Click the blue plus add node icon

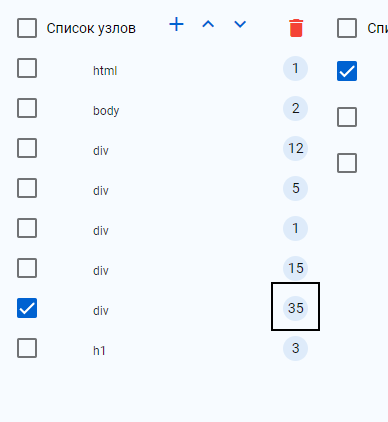click(x=176, y=25)
